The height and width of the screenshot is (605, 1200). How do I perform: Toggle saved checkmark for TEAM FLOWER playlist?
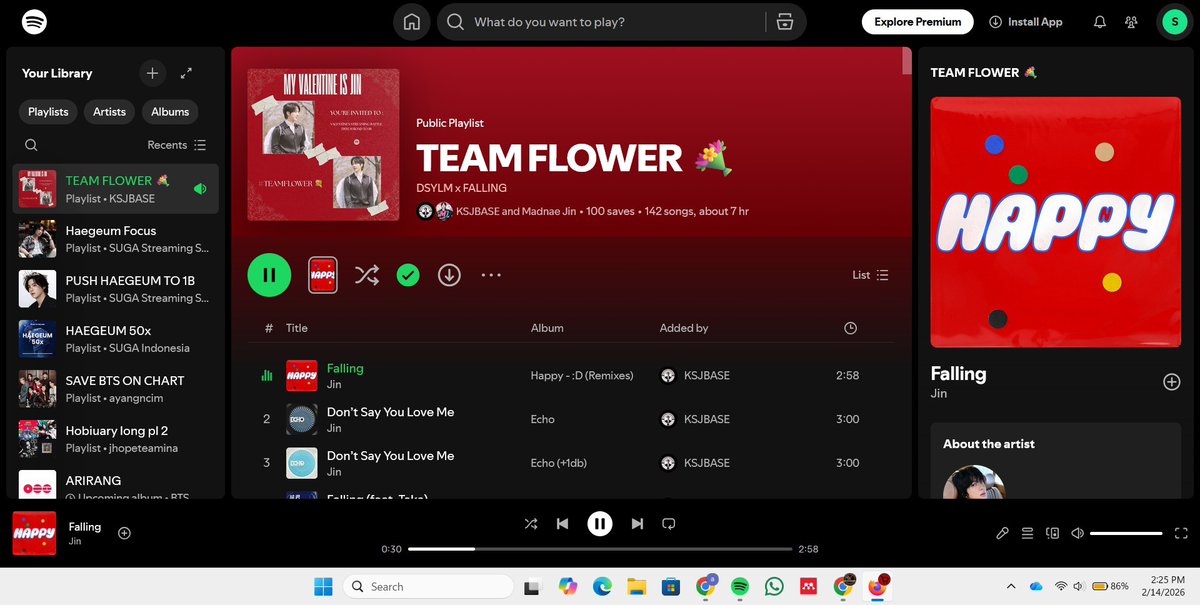click(407, 275)
